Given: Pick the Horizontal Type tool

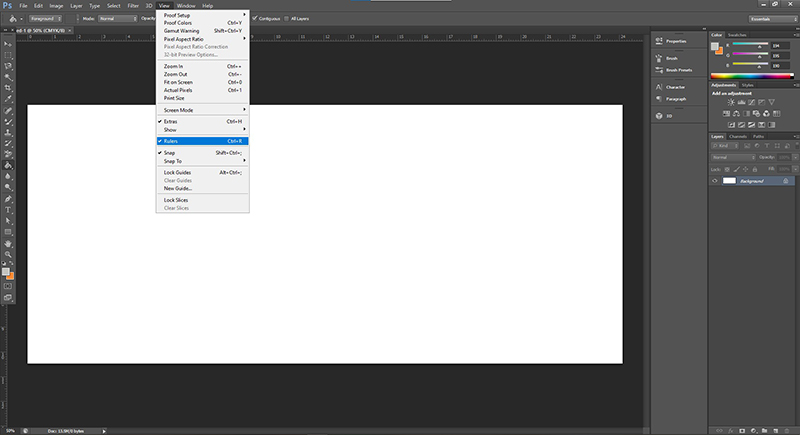Looking at the screenshot, I should (x=7, y=210).
